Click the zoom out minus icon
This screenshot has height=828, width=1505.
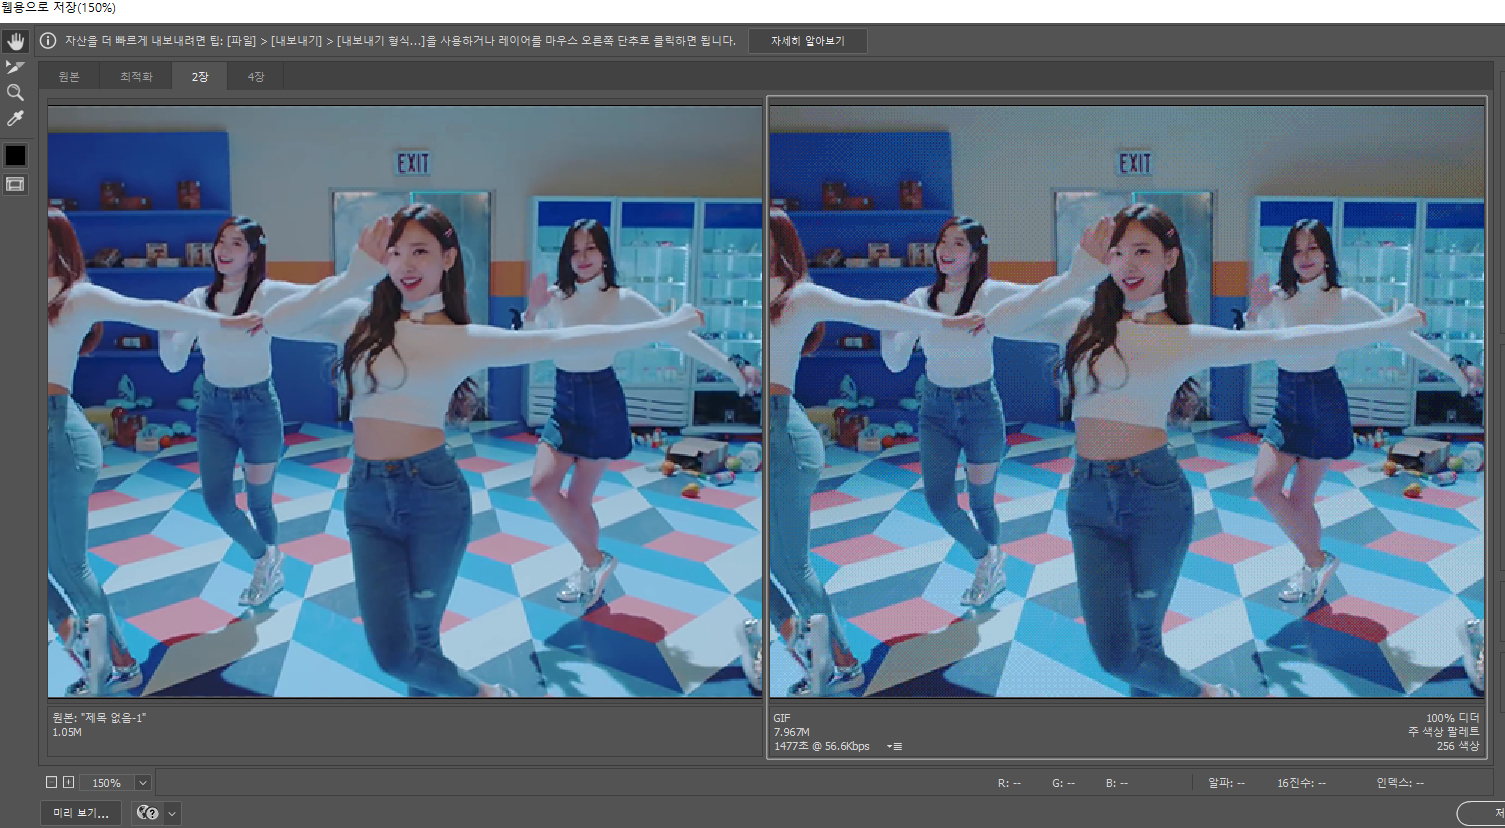pyautogui.click(x=51, y=782)
